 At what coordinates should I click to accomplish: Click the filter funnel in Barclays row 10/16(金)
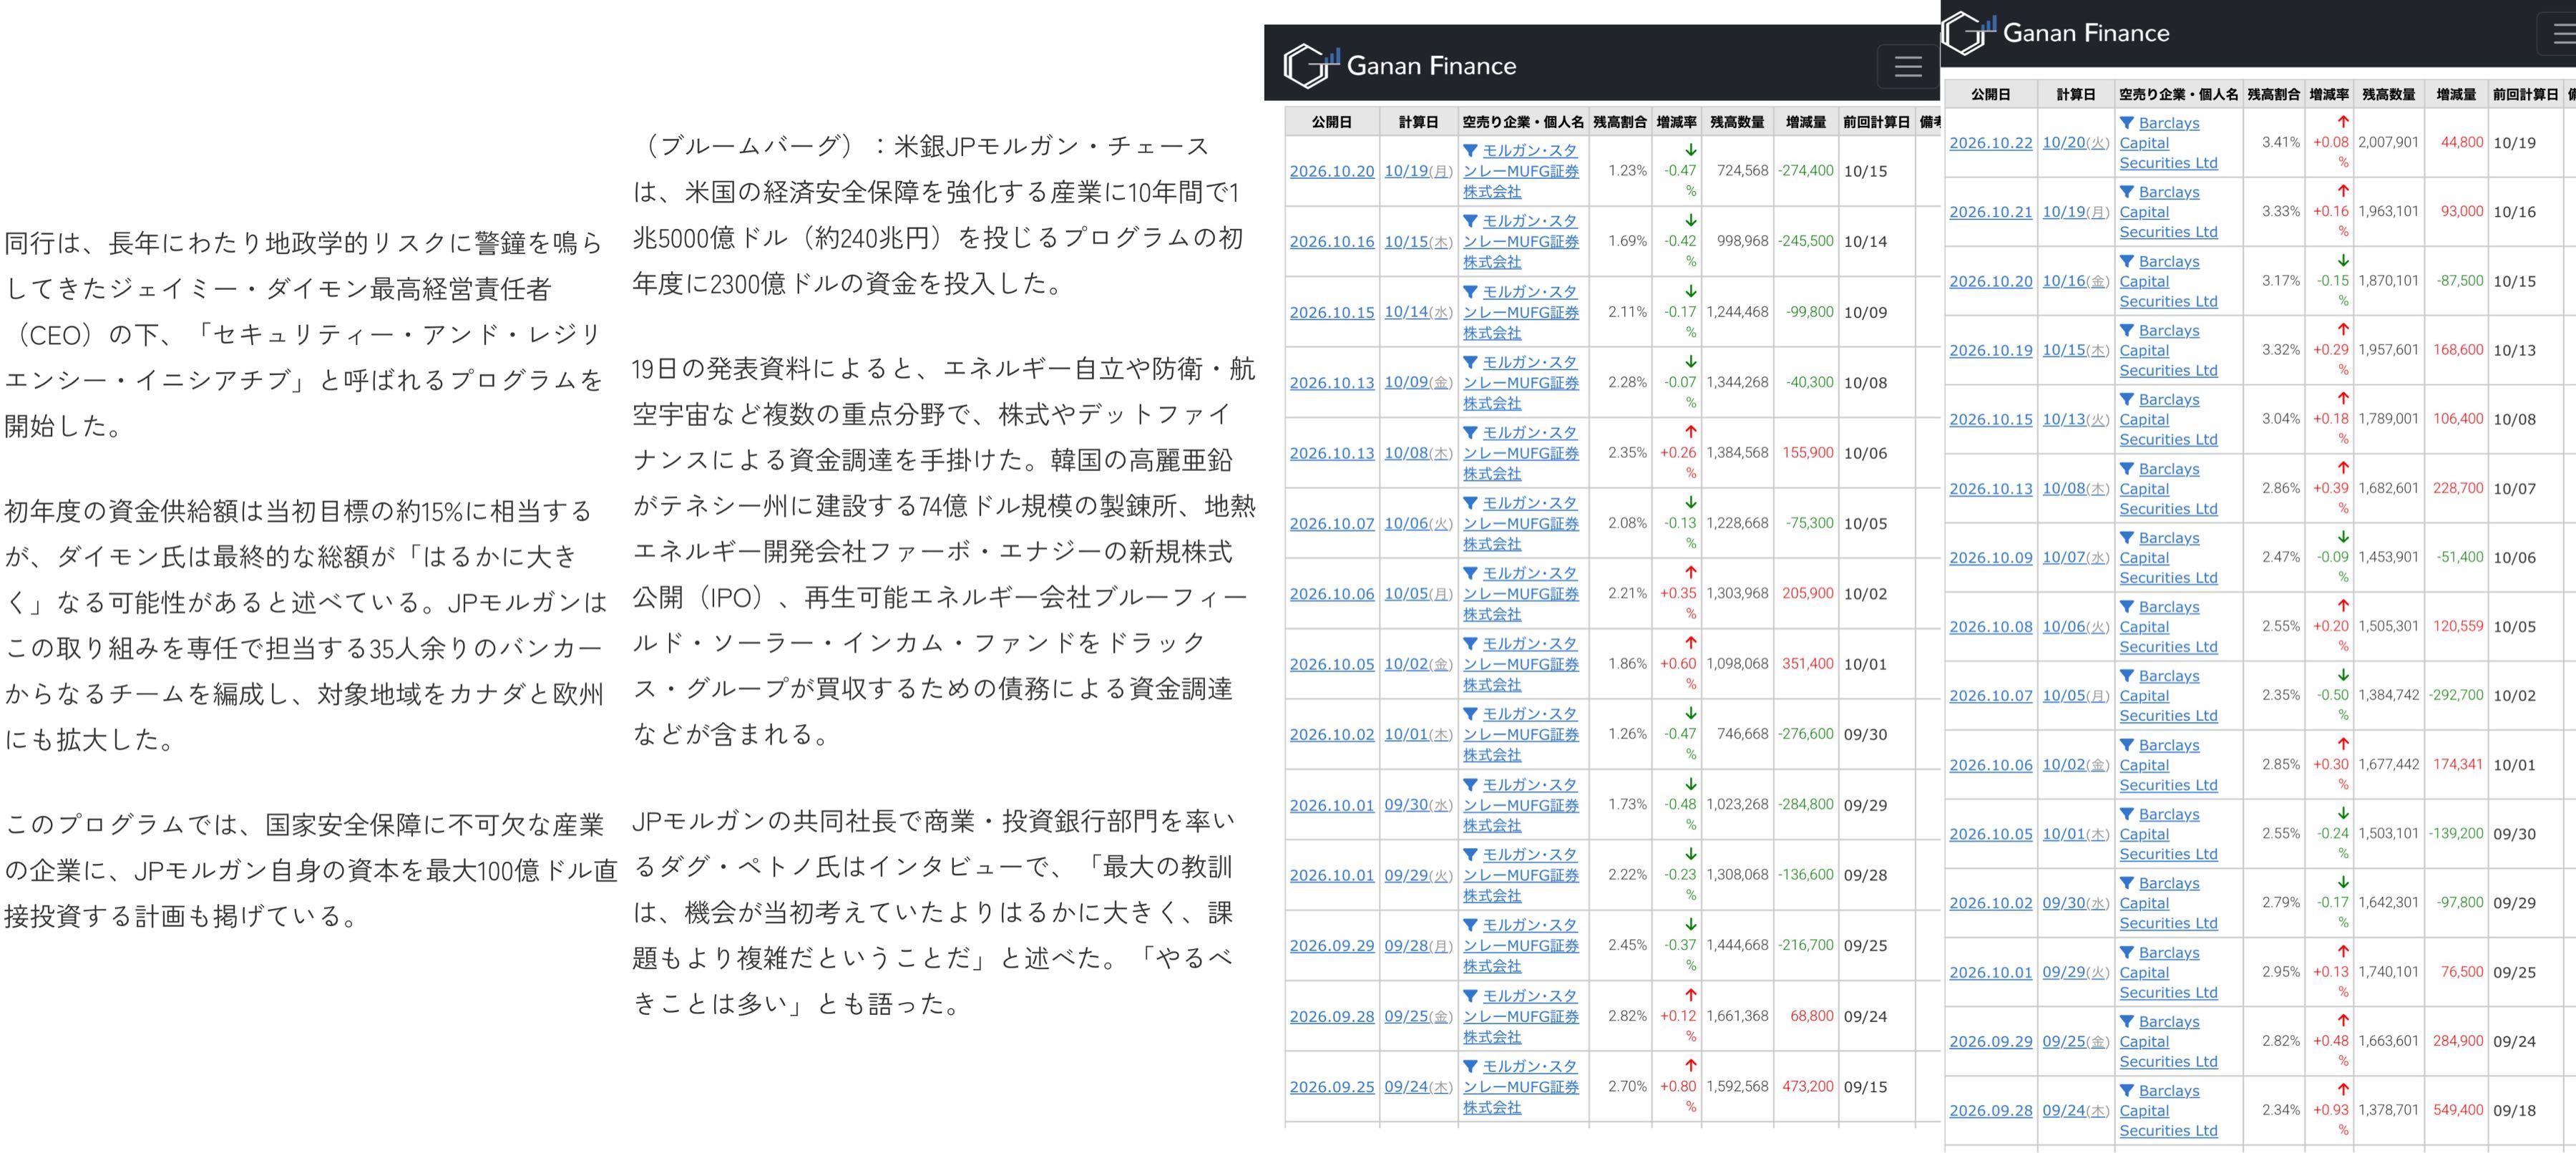(x=2127, y=261)
